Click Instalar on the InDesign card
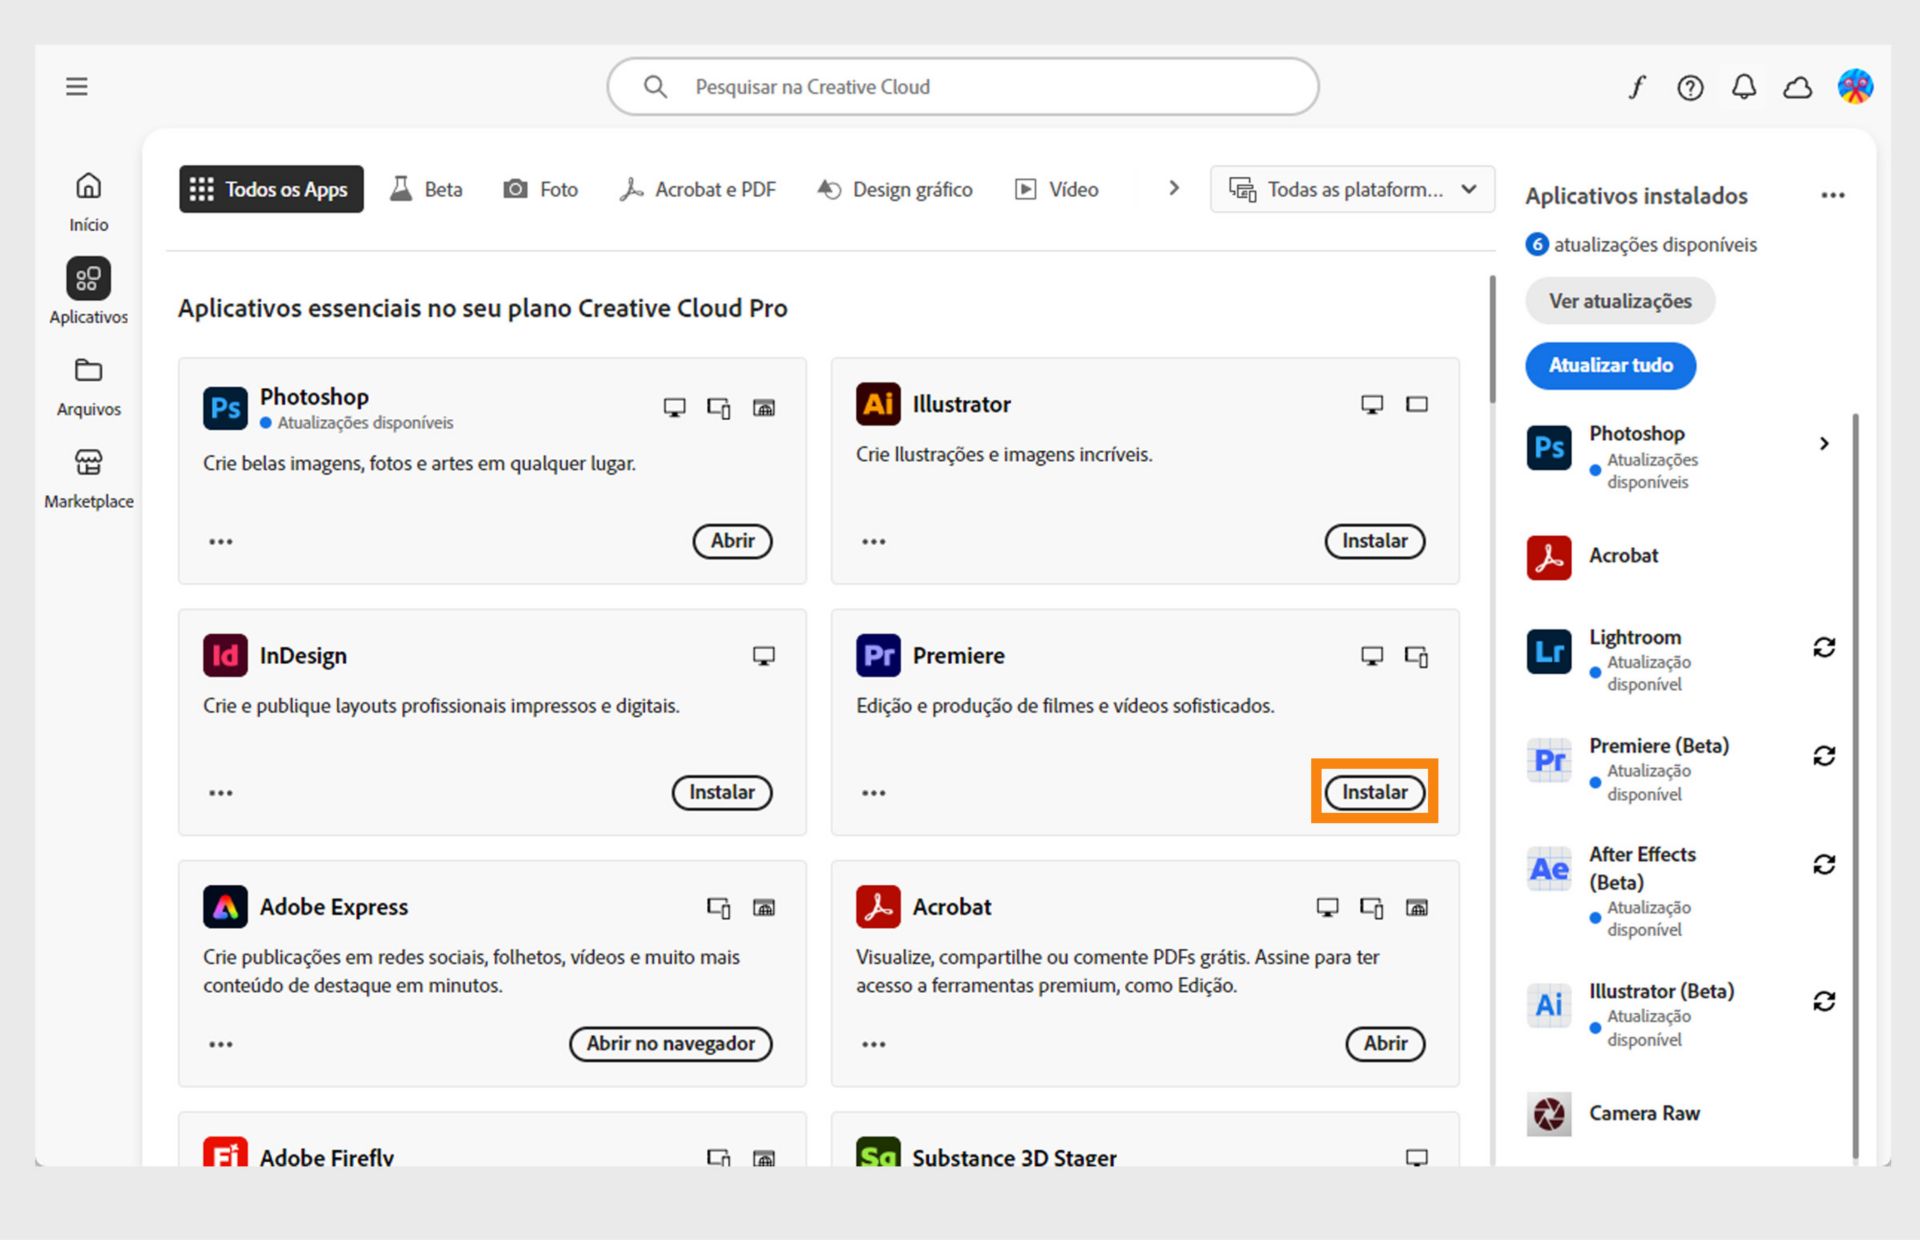 point(722,792)
